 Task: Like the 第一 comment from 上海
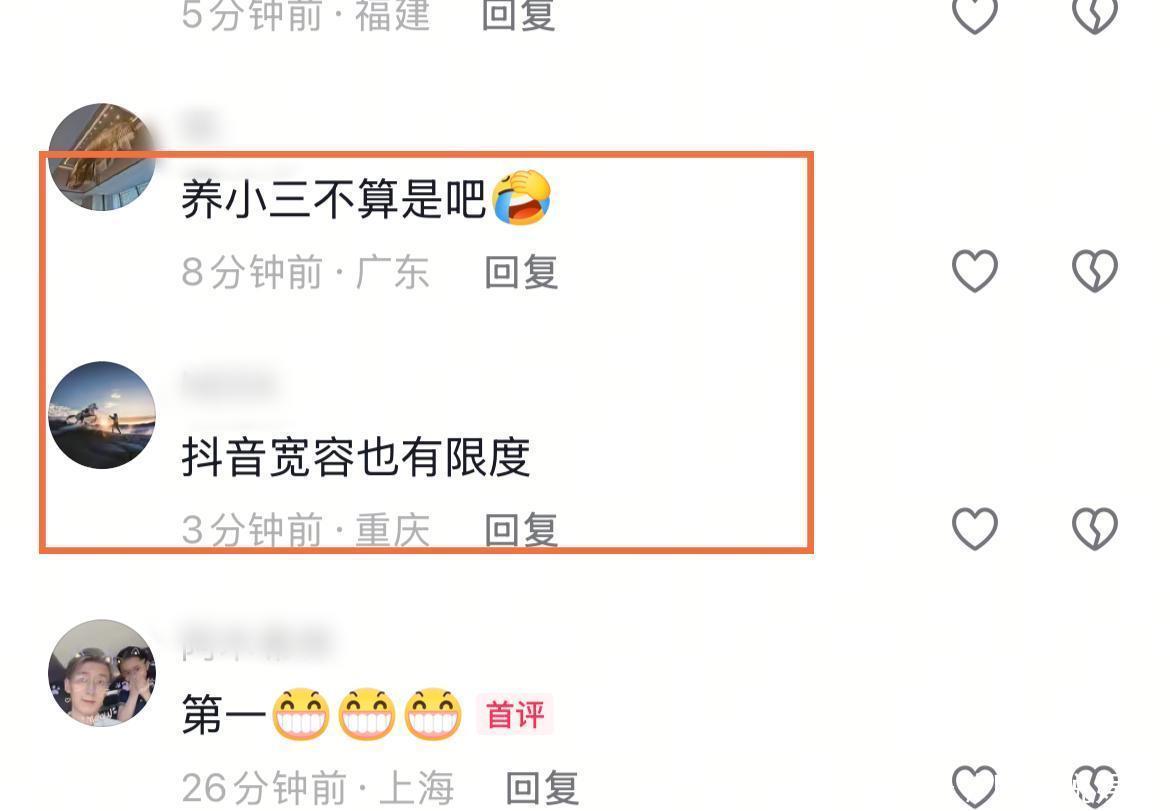click(x=975, y=786)
